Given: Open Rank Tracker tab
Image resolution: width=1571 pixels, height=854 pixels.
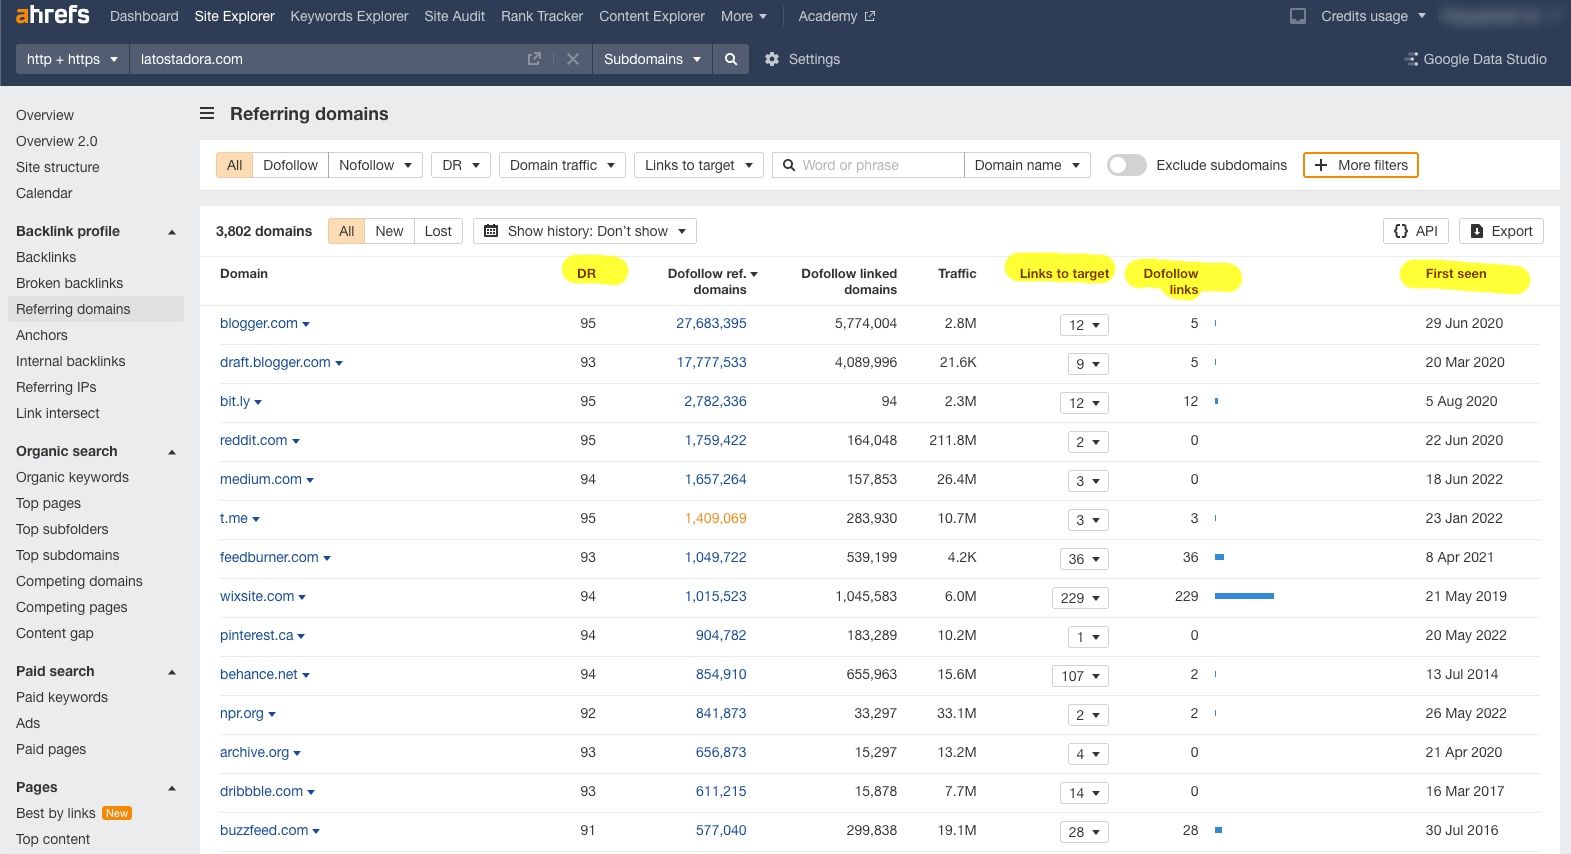Looking at the screenshot, I should tap(542, 16).
